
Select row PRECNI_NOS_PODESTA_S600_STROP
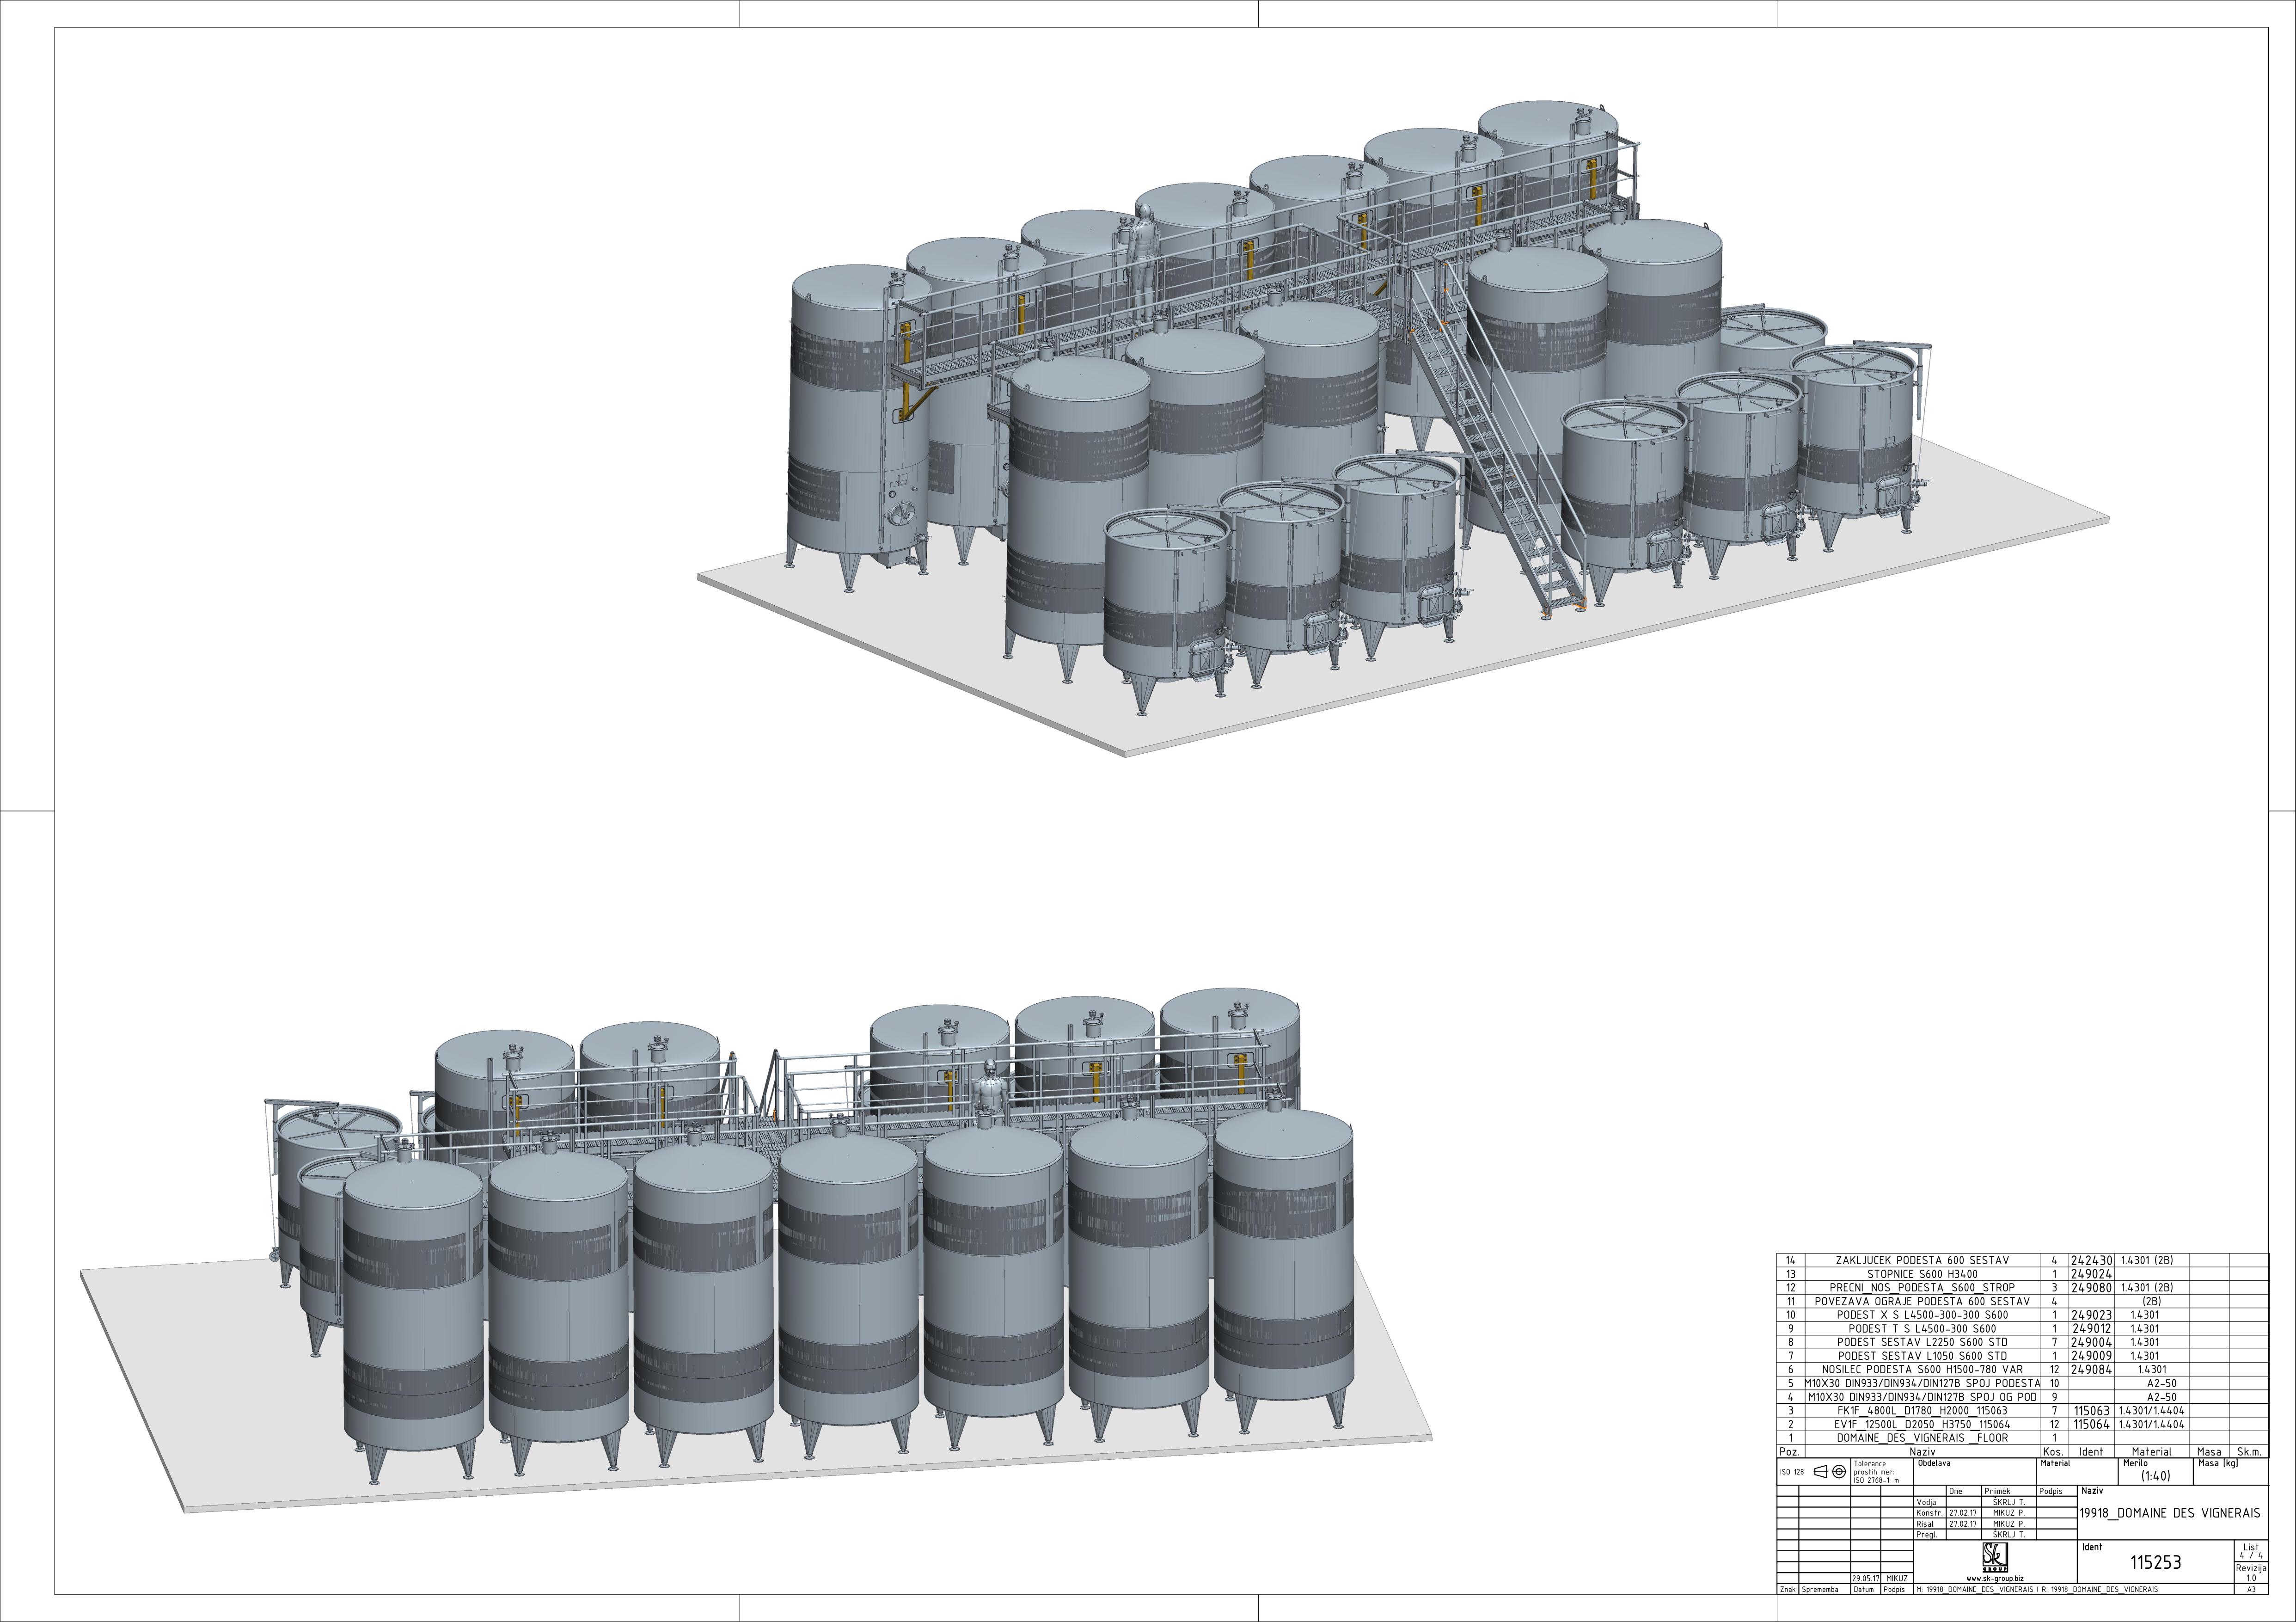2022,1288
